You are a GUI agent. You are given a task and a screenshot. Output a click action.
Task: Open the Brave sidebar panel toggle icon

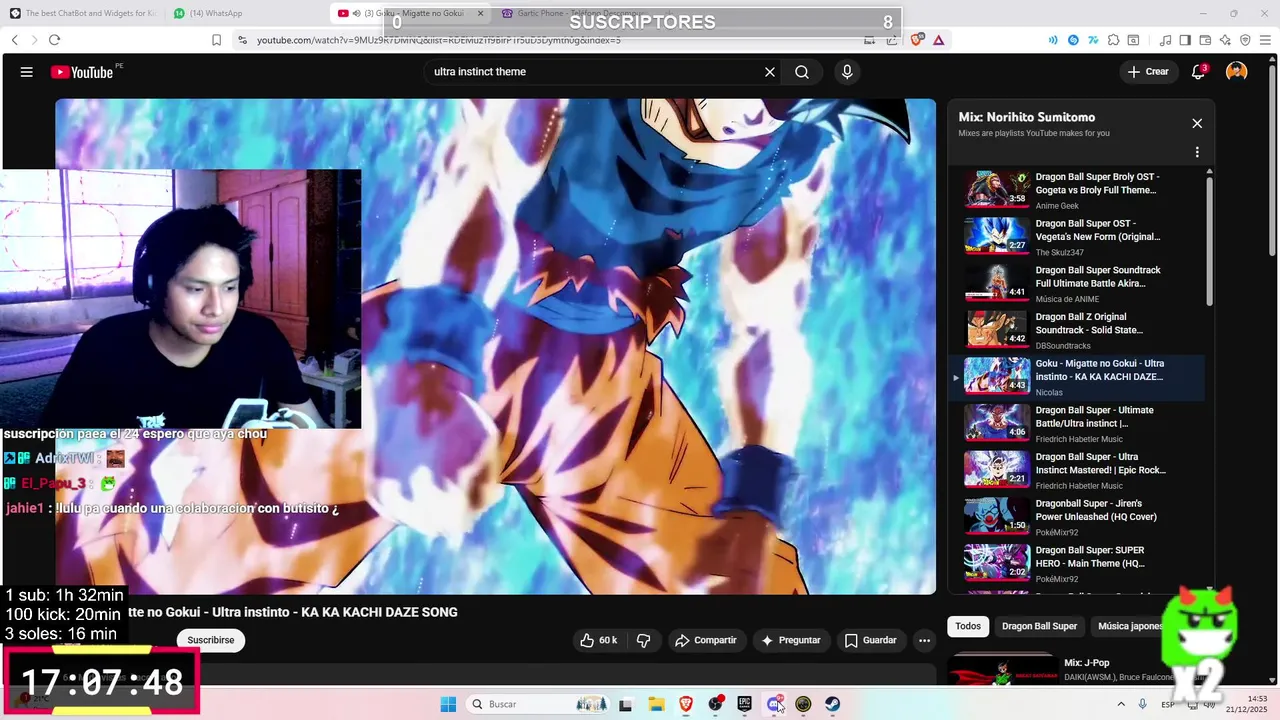coord(1185,40)
